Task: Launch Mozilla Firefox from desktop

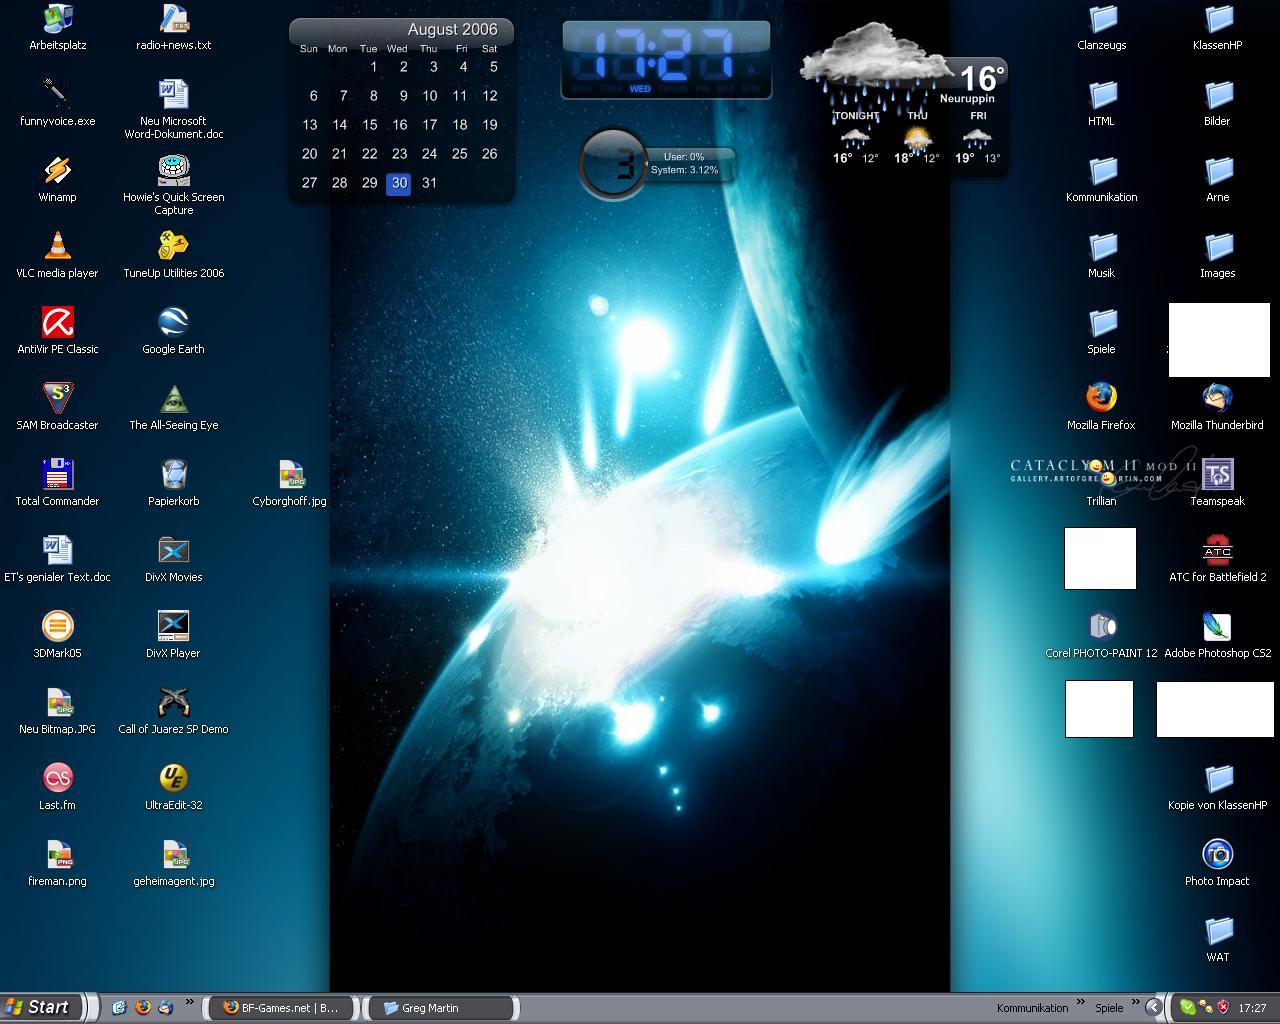Action: click(x=1101, y=407)
